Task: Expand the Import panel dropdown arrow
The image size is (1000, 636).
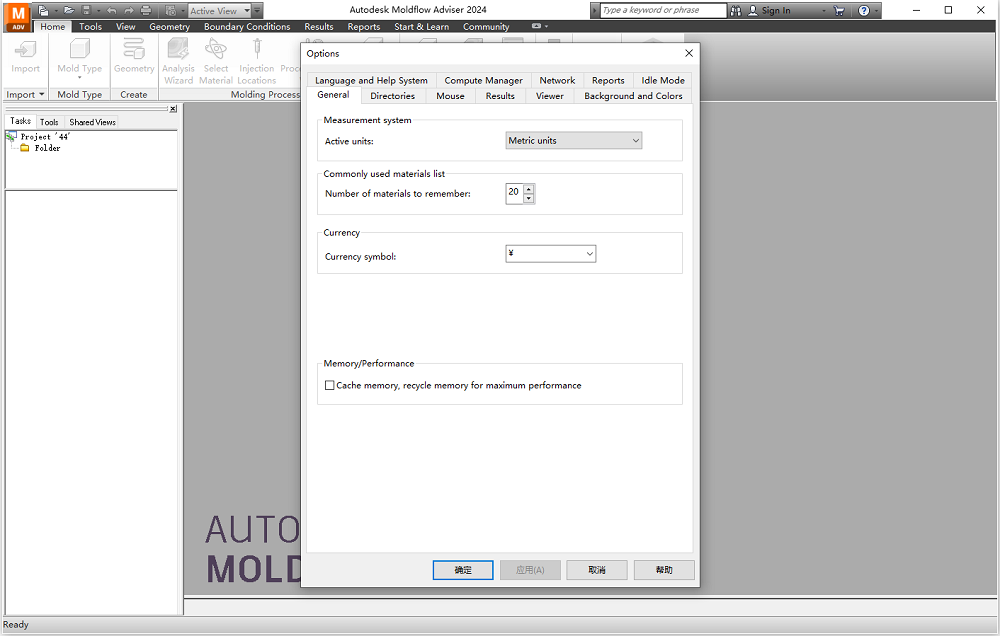Action: point(41,94)
